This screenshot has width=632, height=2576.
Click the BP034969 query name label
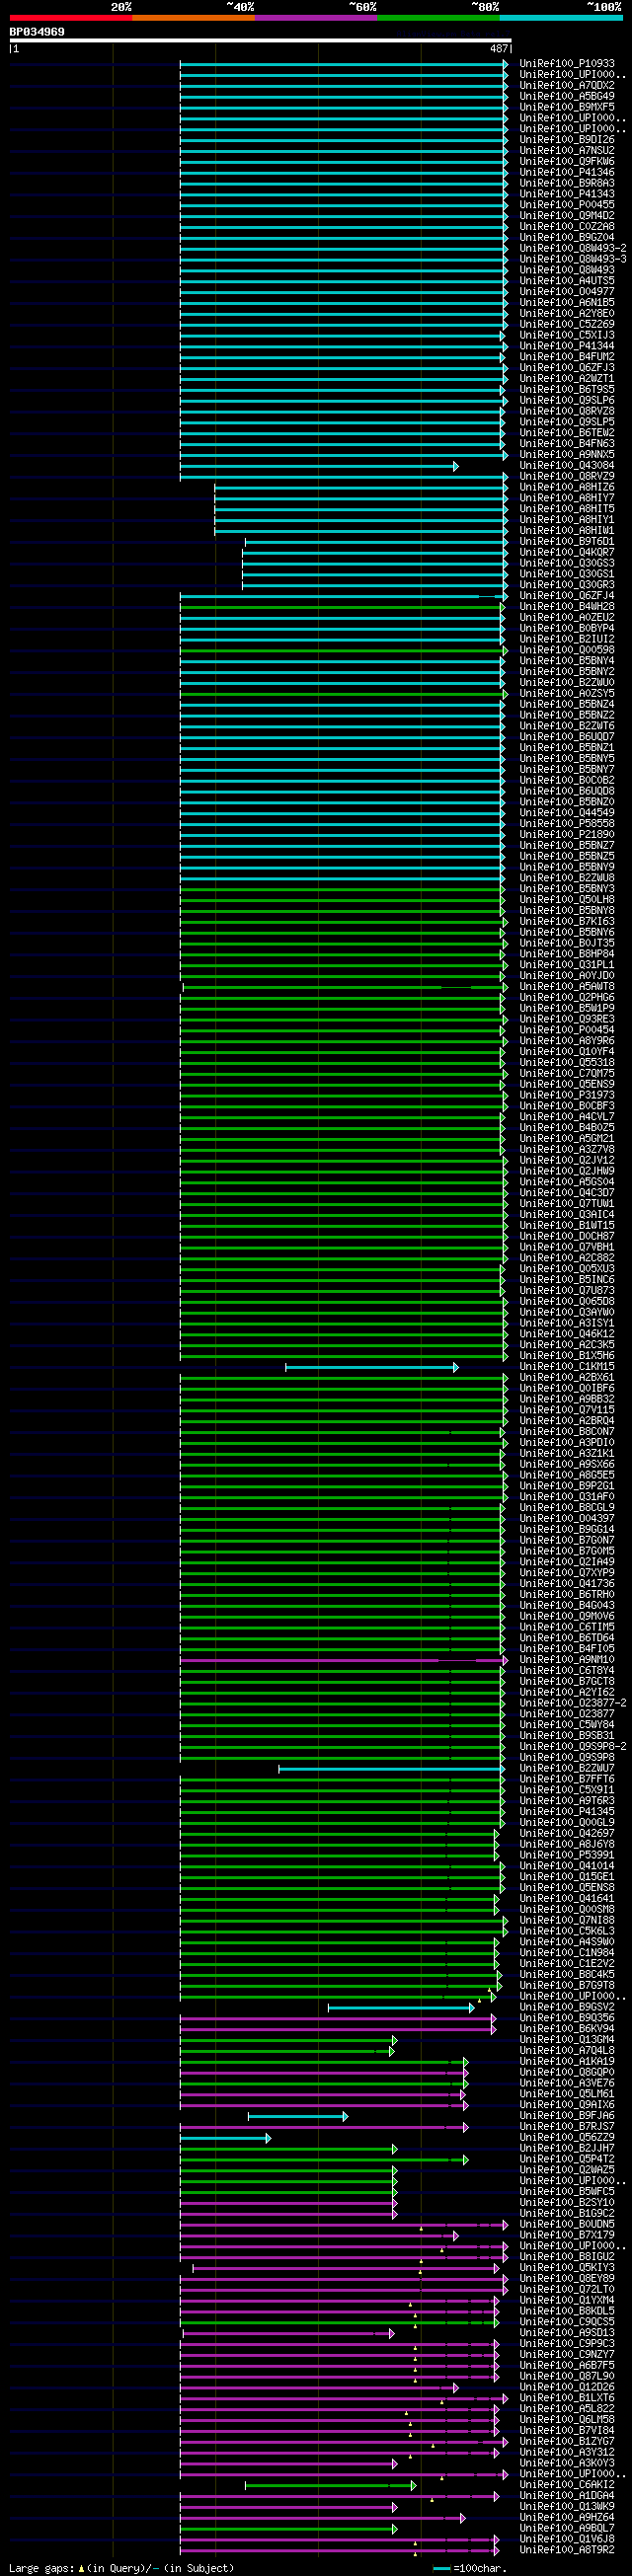(x=37, y=32)
